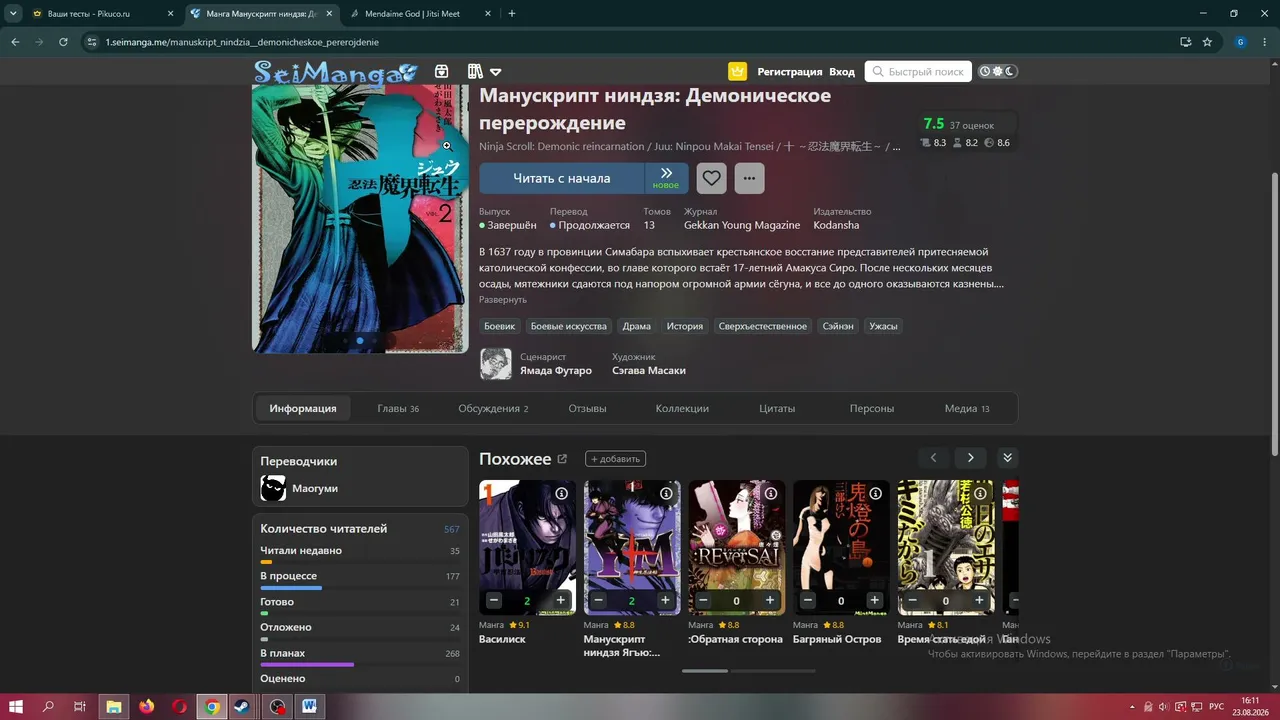The width and height of the screenshot is (1280, 720).
Task: Click the Ямада Футаро author avatar
Action: (496, 364)
